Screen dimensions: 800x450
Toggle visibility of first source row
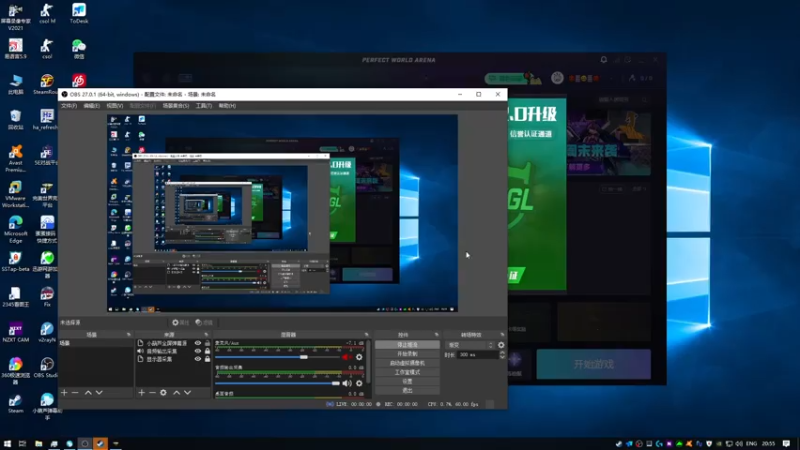tap(197, 343)
